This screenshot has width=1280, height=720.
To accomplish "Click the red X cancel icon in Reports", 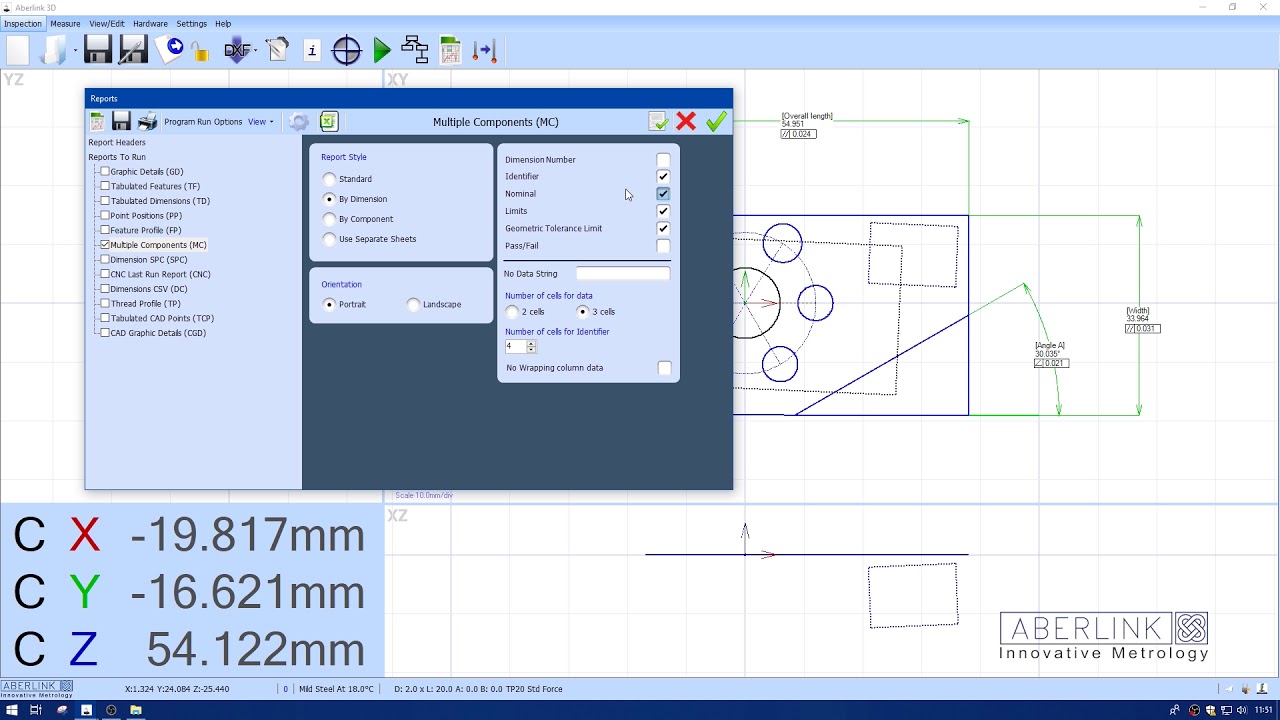I will (686, 122).
